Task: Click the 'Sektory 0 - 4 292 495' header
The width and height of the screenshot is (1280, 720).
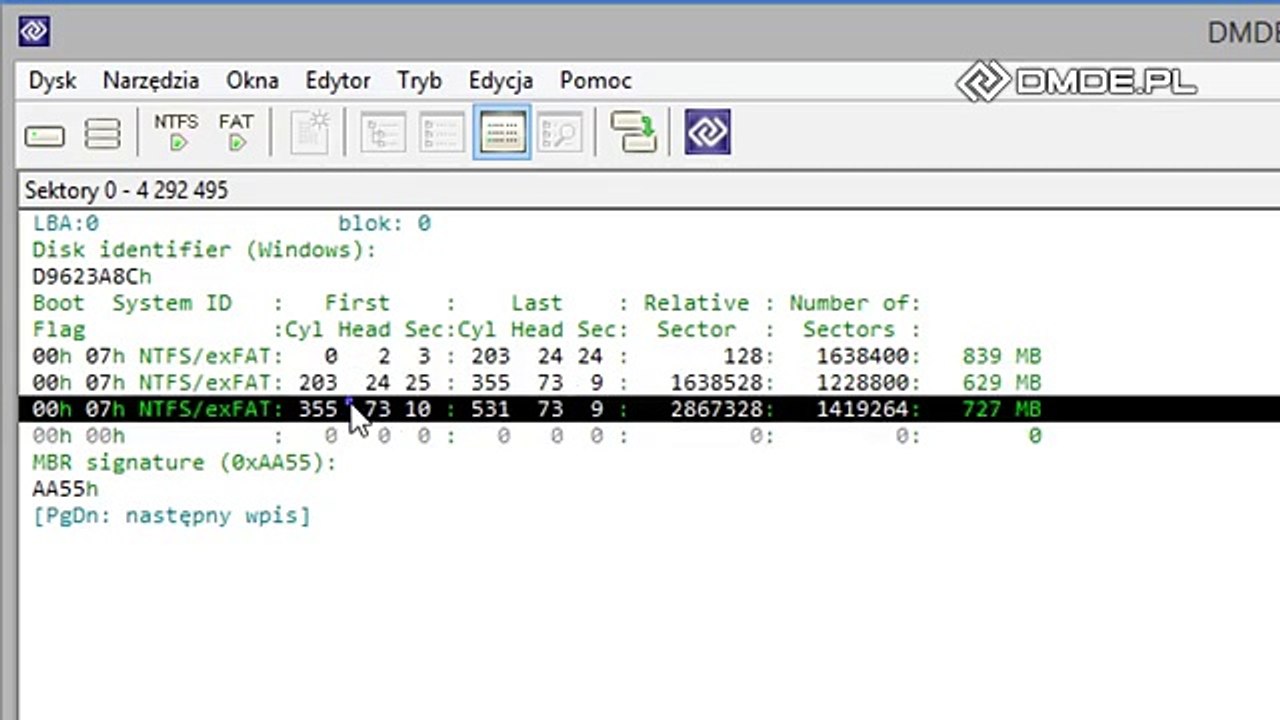Action: (x=126, y=190)
